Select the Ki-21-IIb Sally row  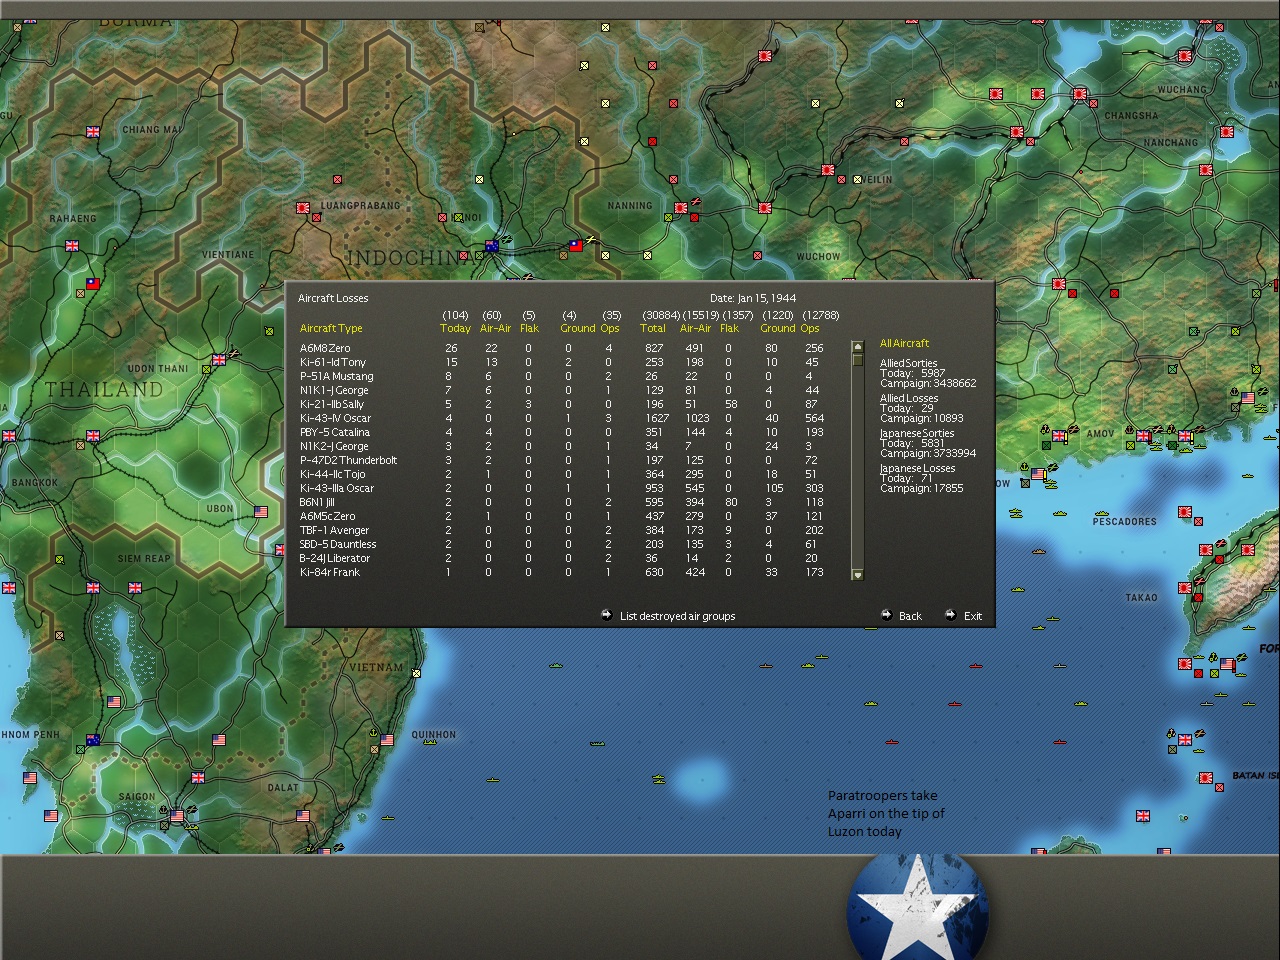point(560,404)
